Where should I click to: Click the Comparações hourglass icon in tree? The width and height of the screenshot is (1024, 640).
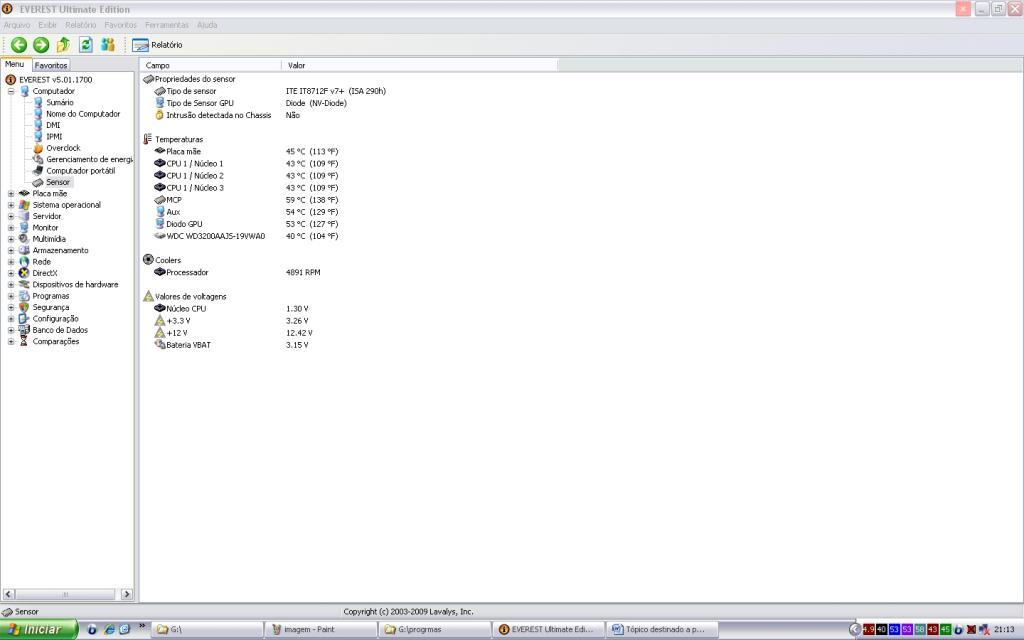(24, 342)
